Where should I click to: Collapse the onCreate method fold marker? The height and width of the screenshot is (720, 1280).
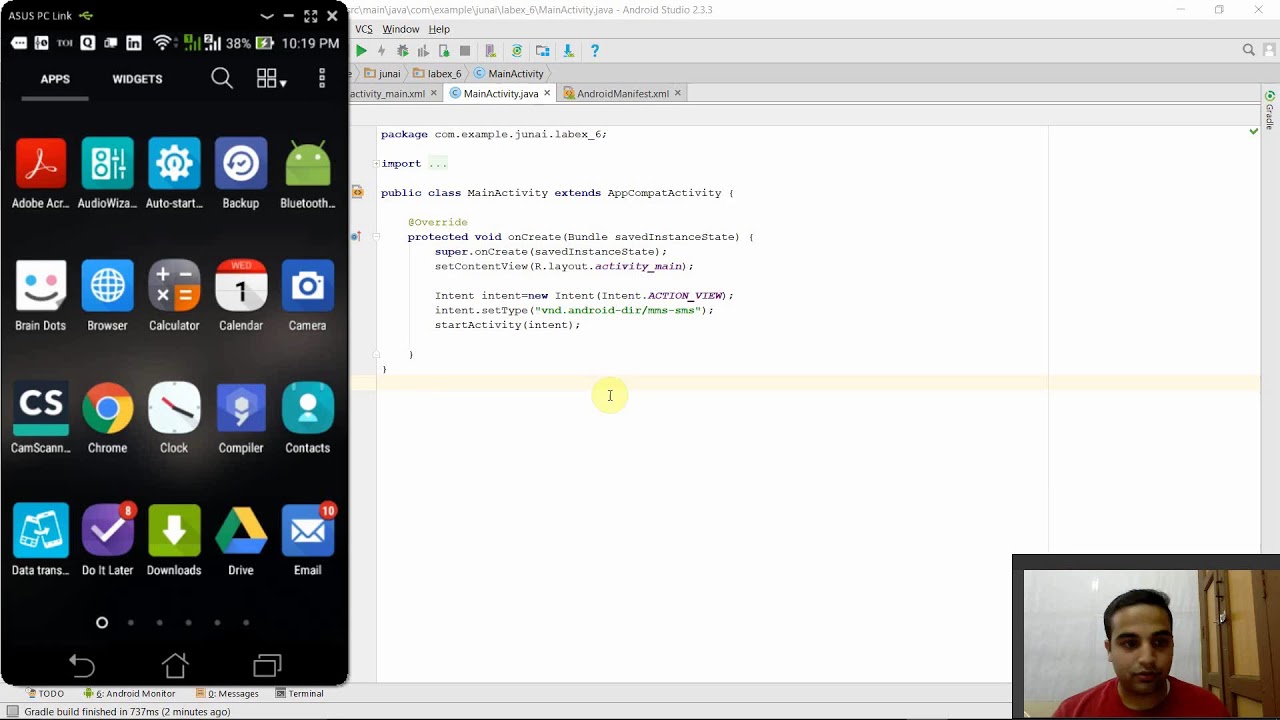pyautogui.click(x=376, y=237)
